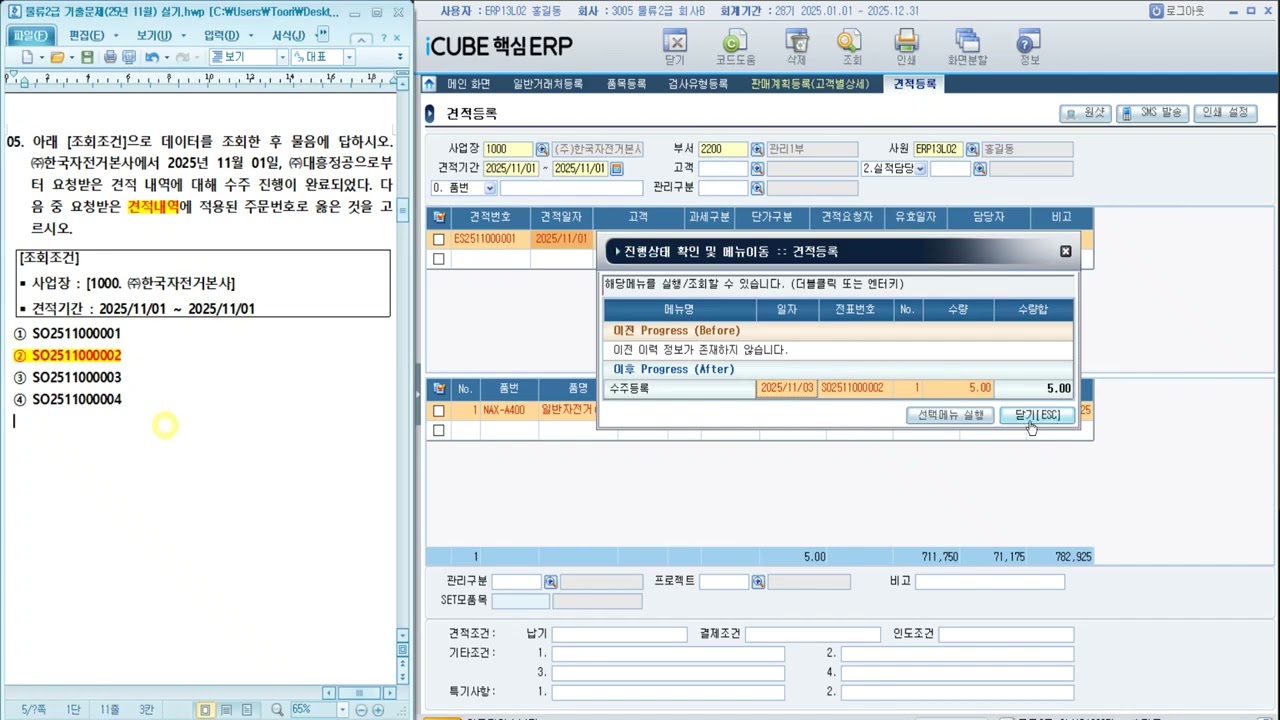Open the 65% zoom dropdown

(x=342, y=710)
